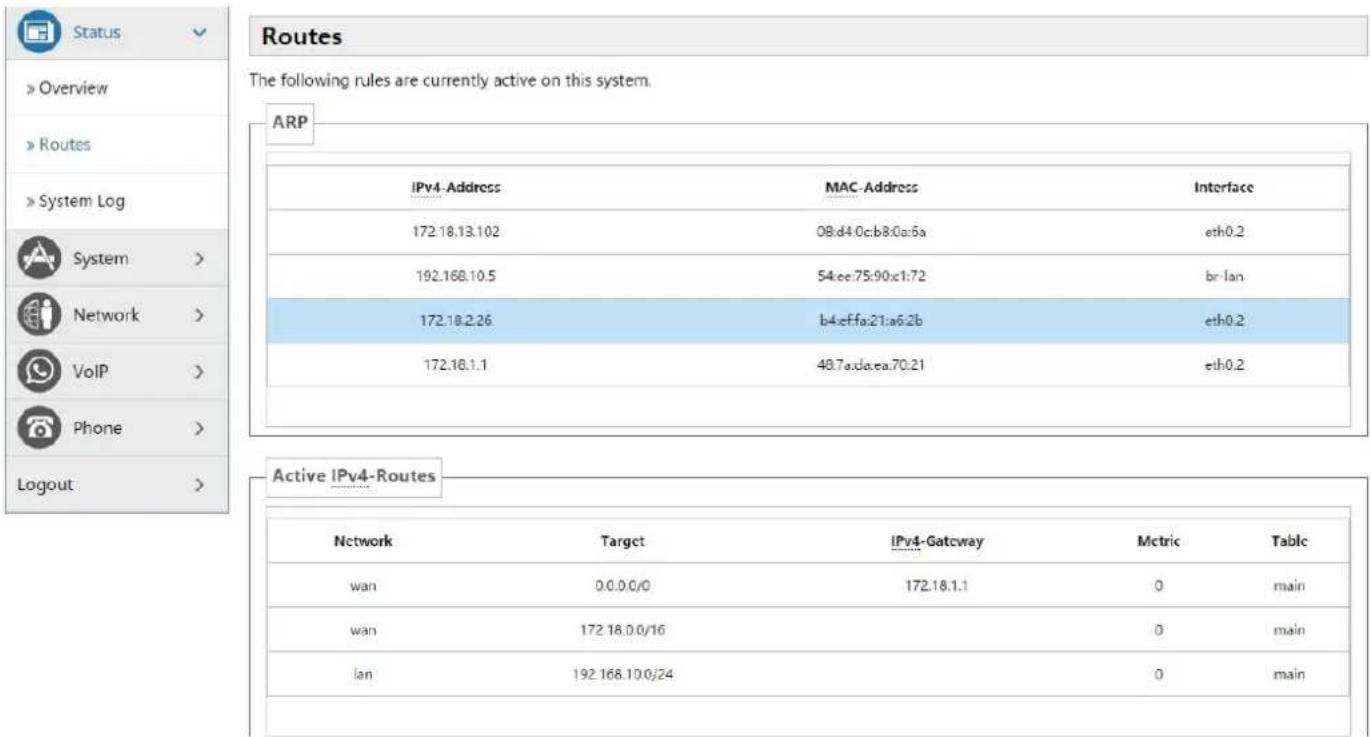Click the Target column header
Screen dimensions: 1371x737
point(623,541)
